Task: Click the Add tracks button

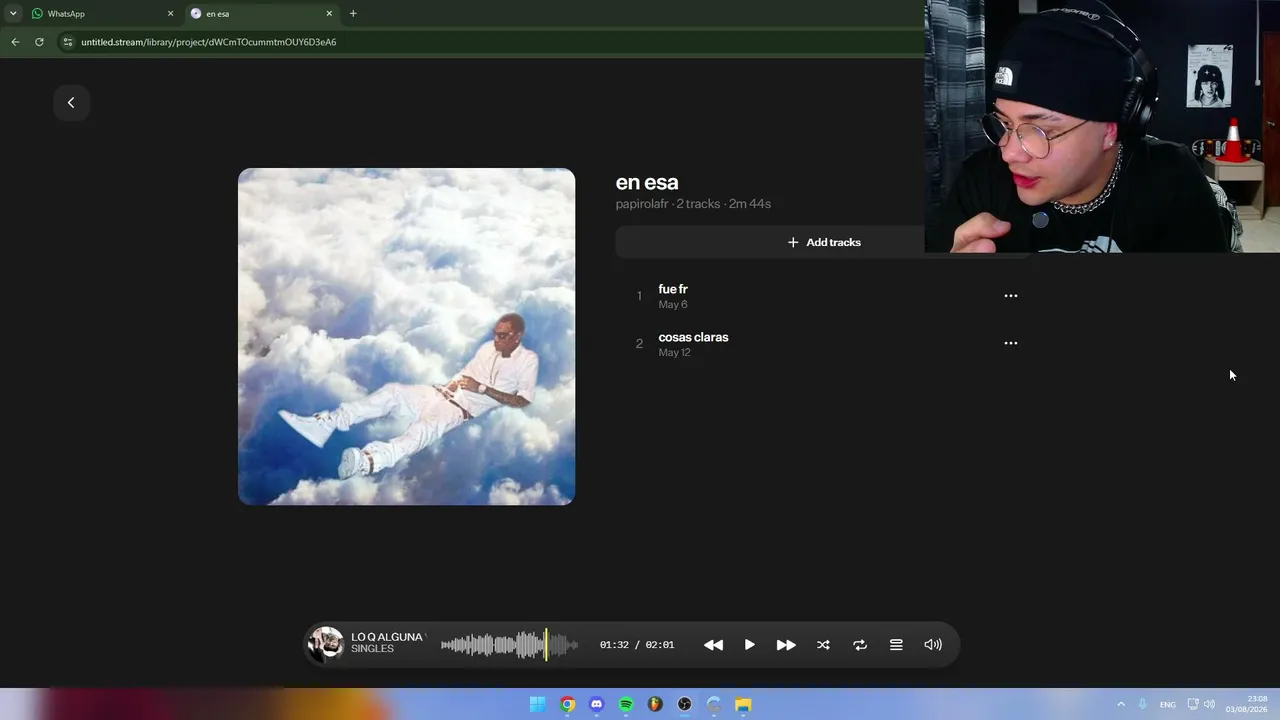Action: 823,242
